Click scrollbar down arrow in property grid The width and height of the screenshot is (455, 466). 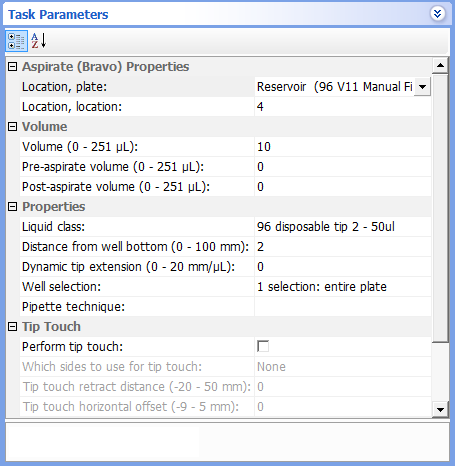coord(440,409)
